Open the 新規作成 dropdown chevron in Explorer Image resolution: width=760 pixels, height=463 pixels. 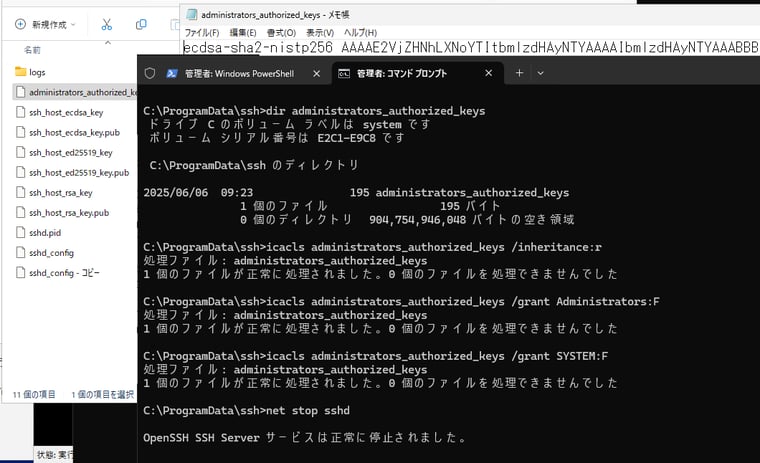[73, 24]
